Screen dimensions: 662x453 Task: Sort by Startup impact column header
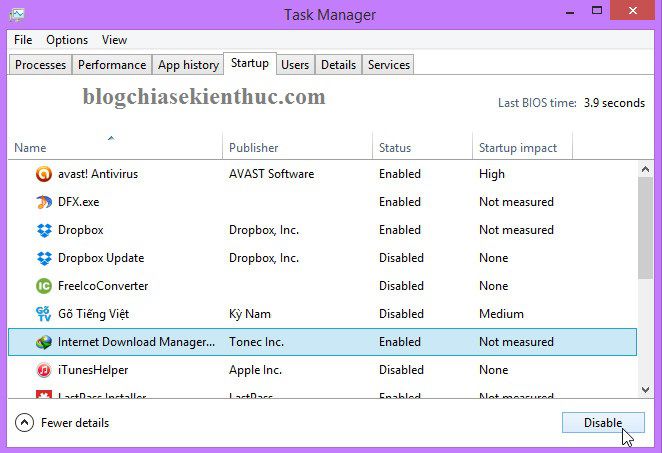(522, 146)
